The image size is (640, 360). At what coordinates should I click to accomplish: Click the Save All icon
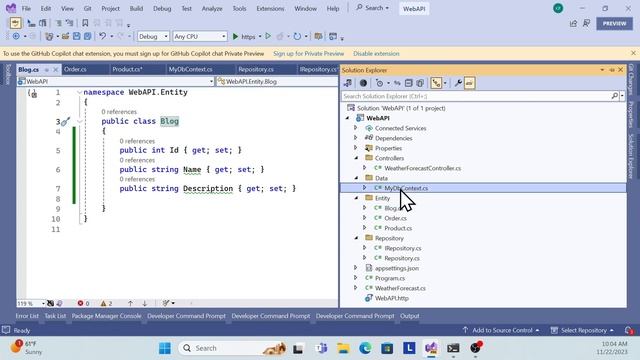(87, 36)
